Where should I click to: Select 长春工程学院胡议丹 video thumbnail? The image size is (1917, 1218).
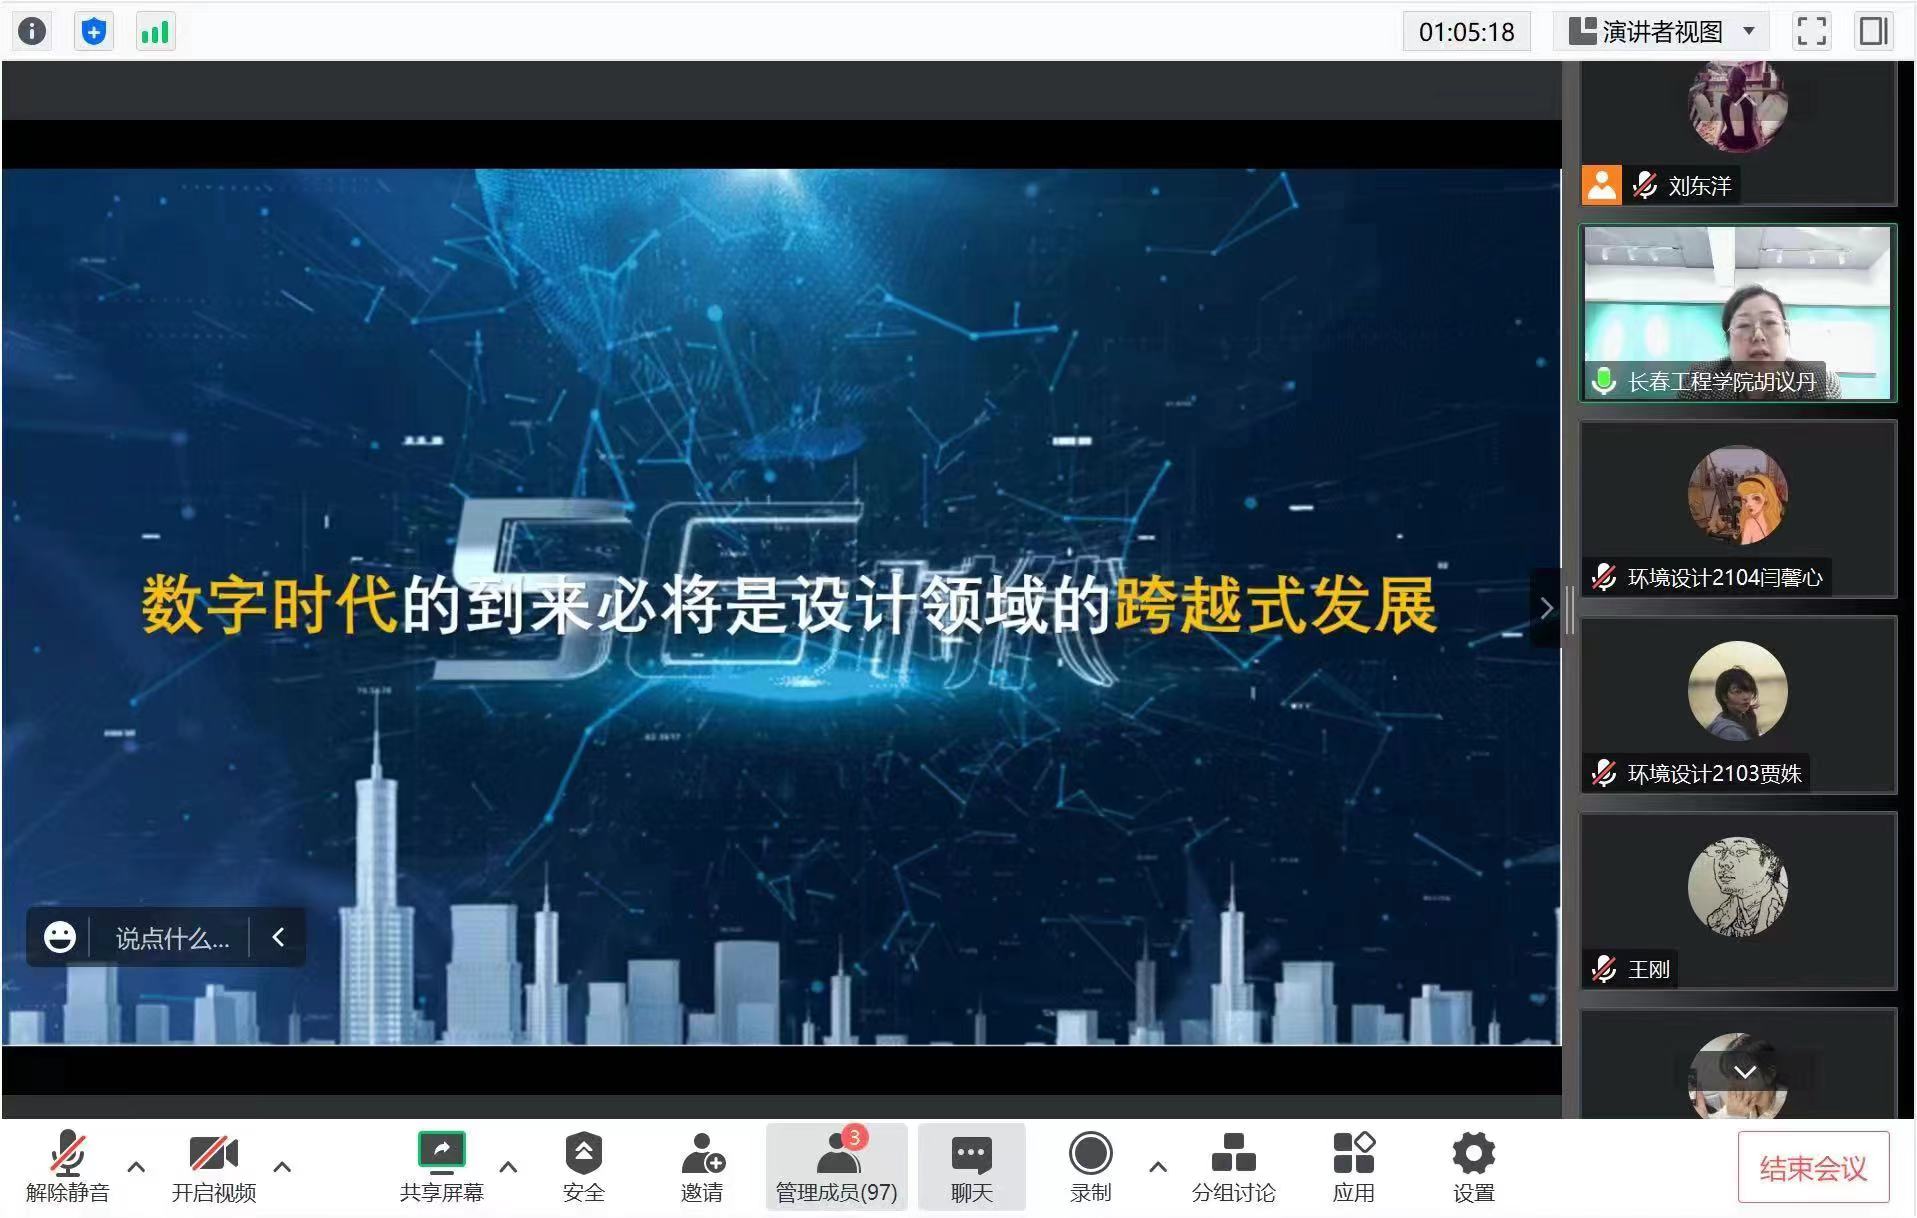tap(1737, 313)
